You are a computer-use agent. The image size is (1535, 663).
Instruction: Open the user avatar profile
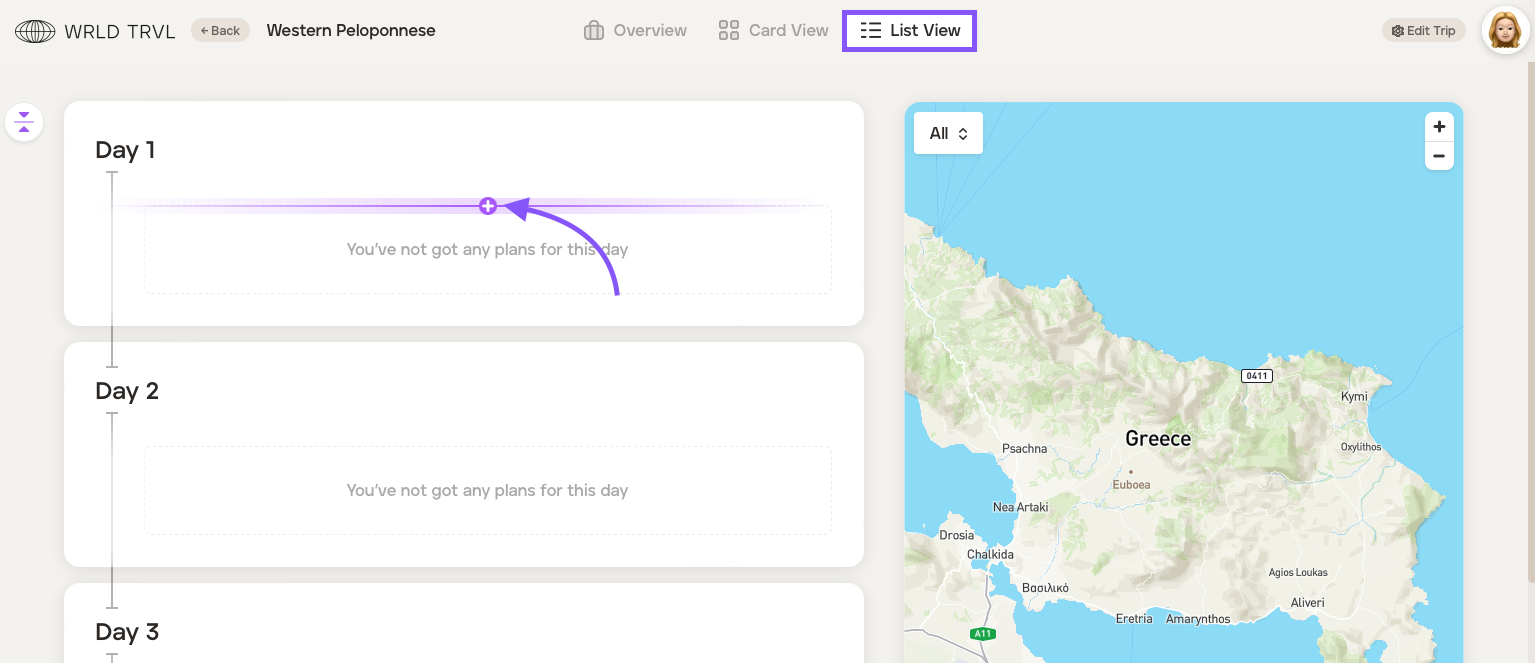[x=1504, y=31]
